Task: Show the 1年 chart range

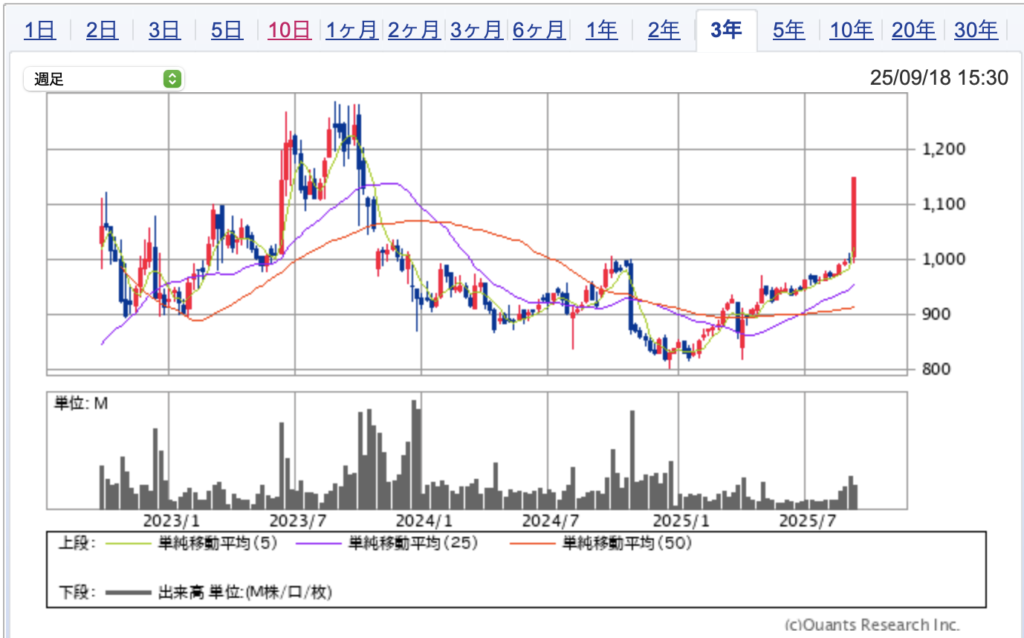Action: tap(601, 30)
